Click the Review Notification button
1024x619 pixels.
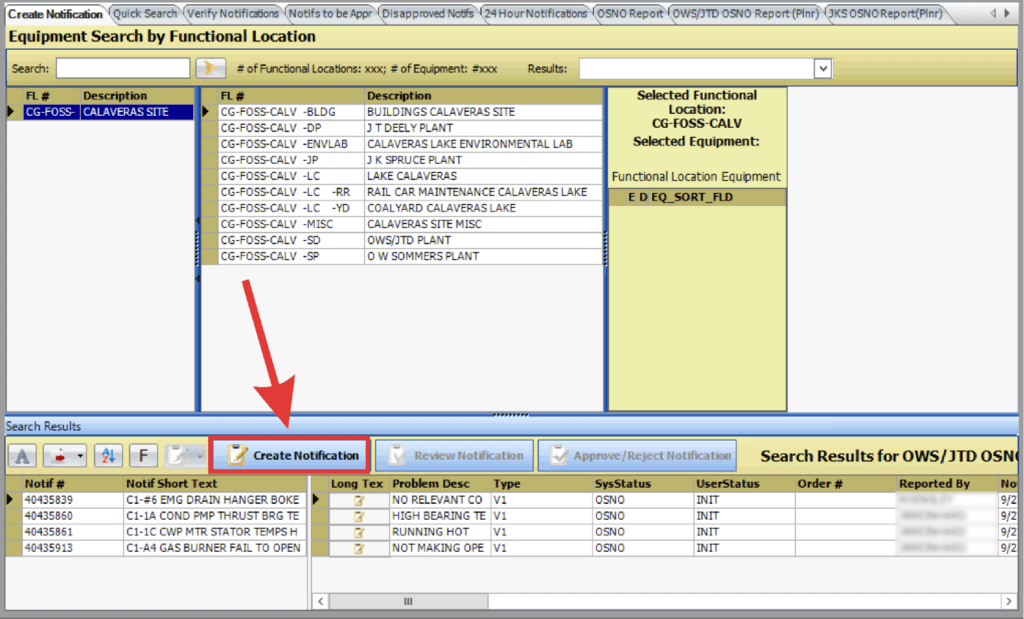(455, 456)
